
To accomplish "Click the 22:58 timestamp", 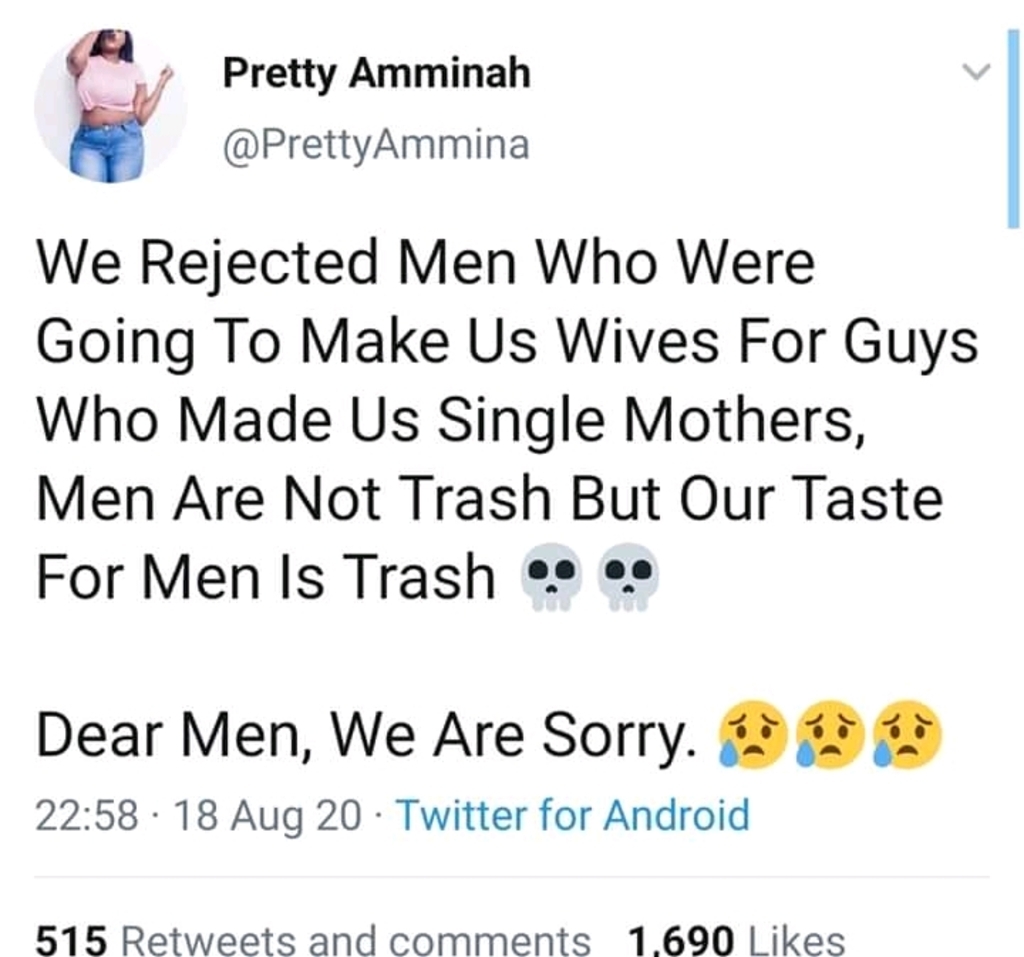I will click(87, 816).
